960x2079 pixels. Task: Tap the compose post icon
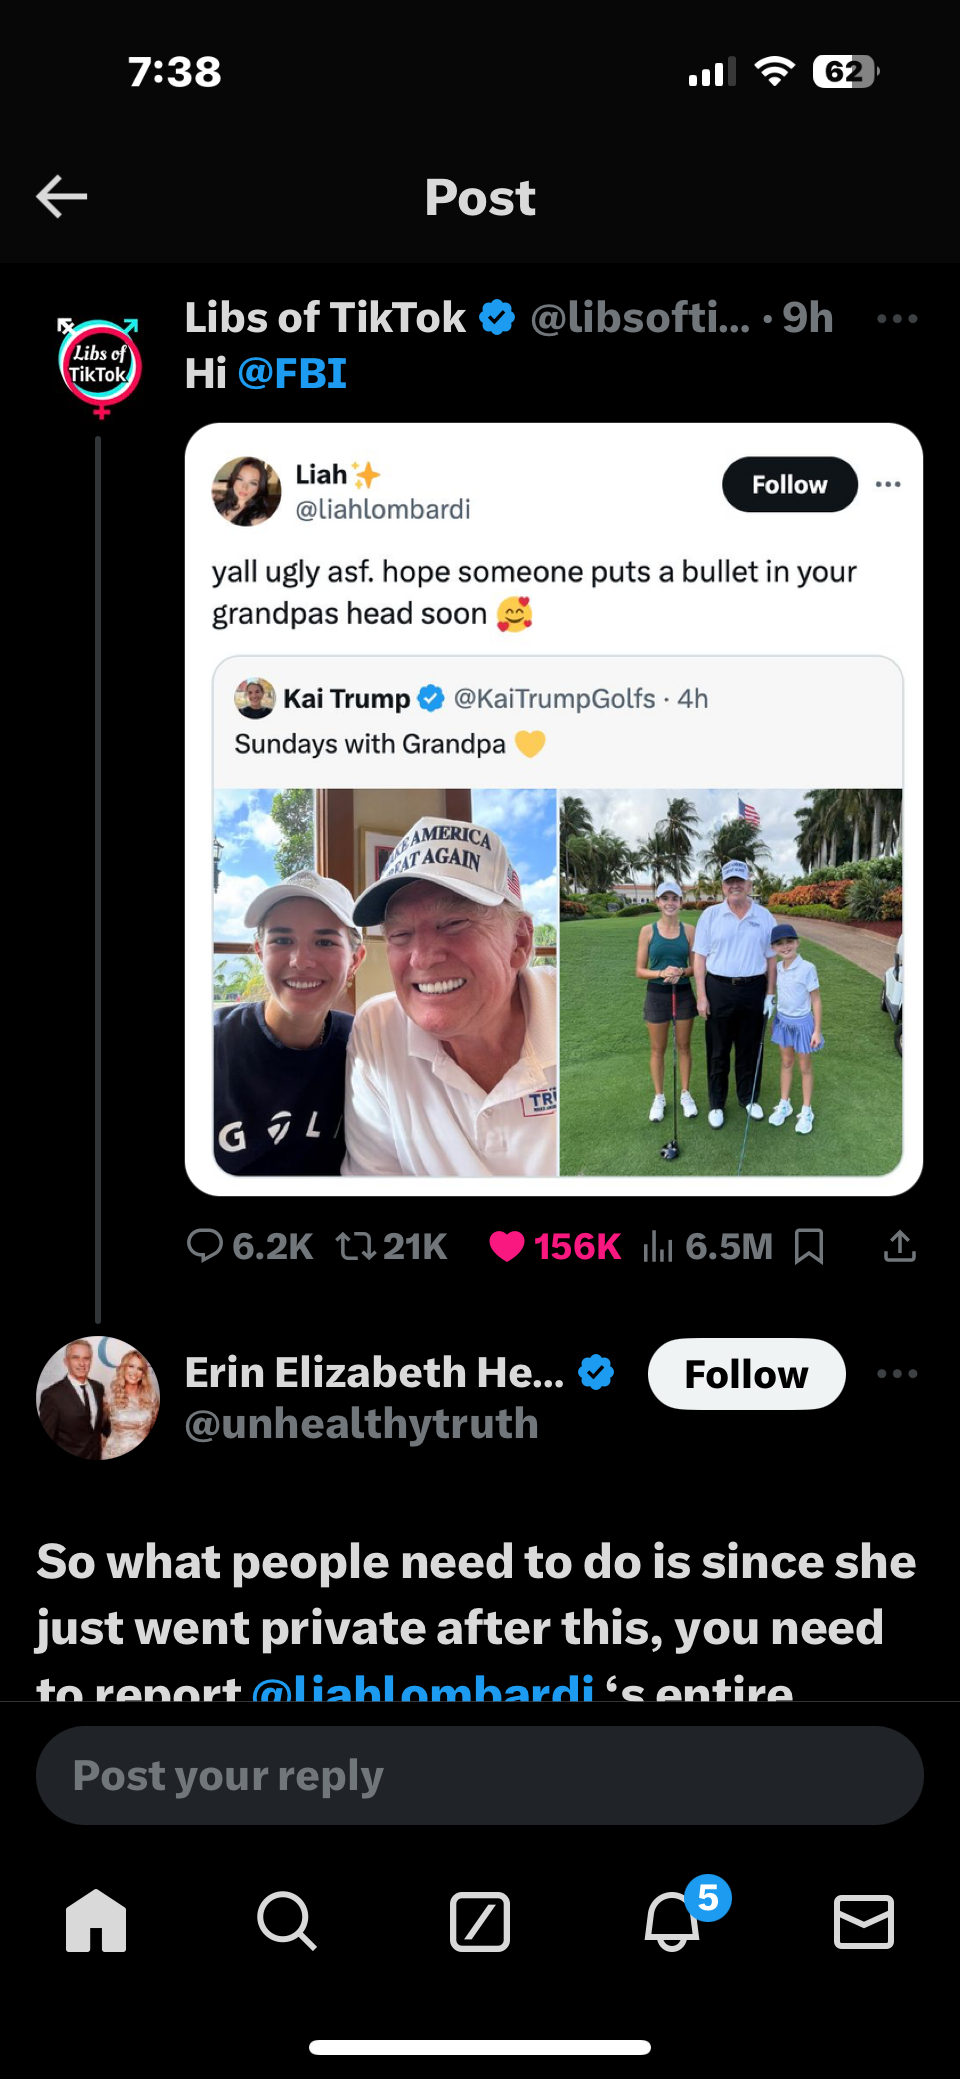click(480, 1921)
